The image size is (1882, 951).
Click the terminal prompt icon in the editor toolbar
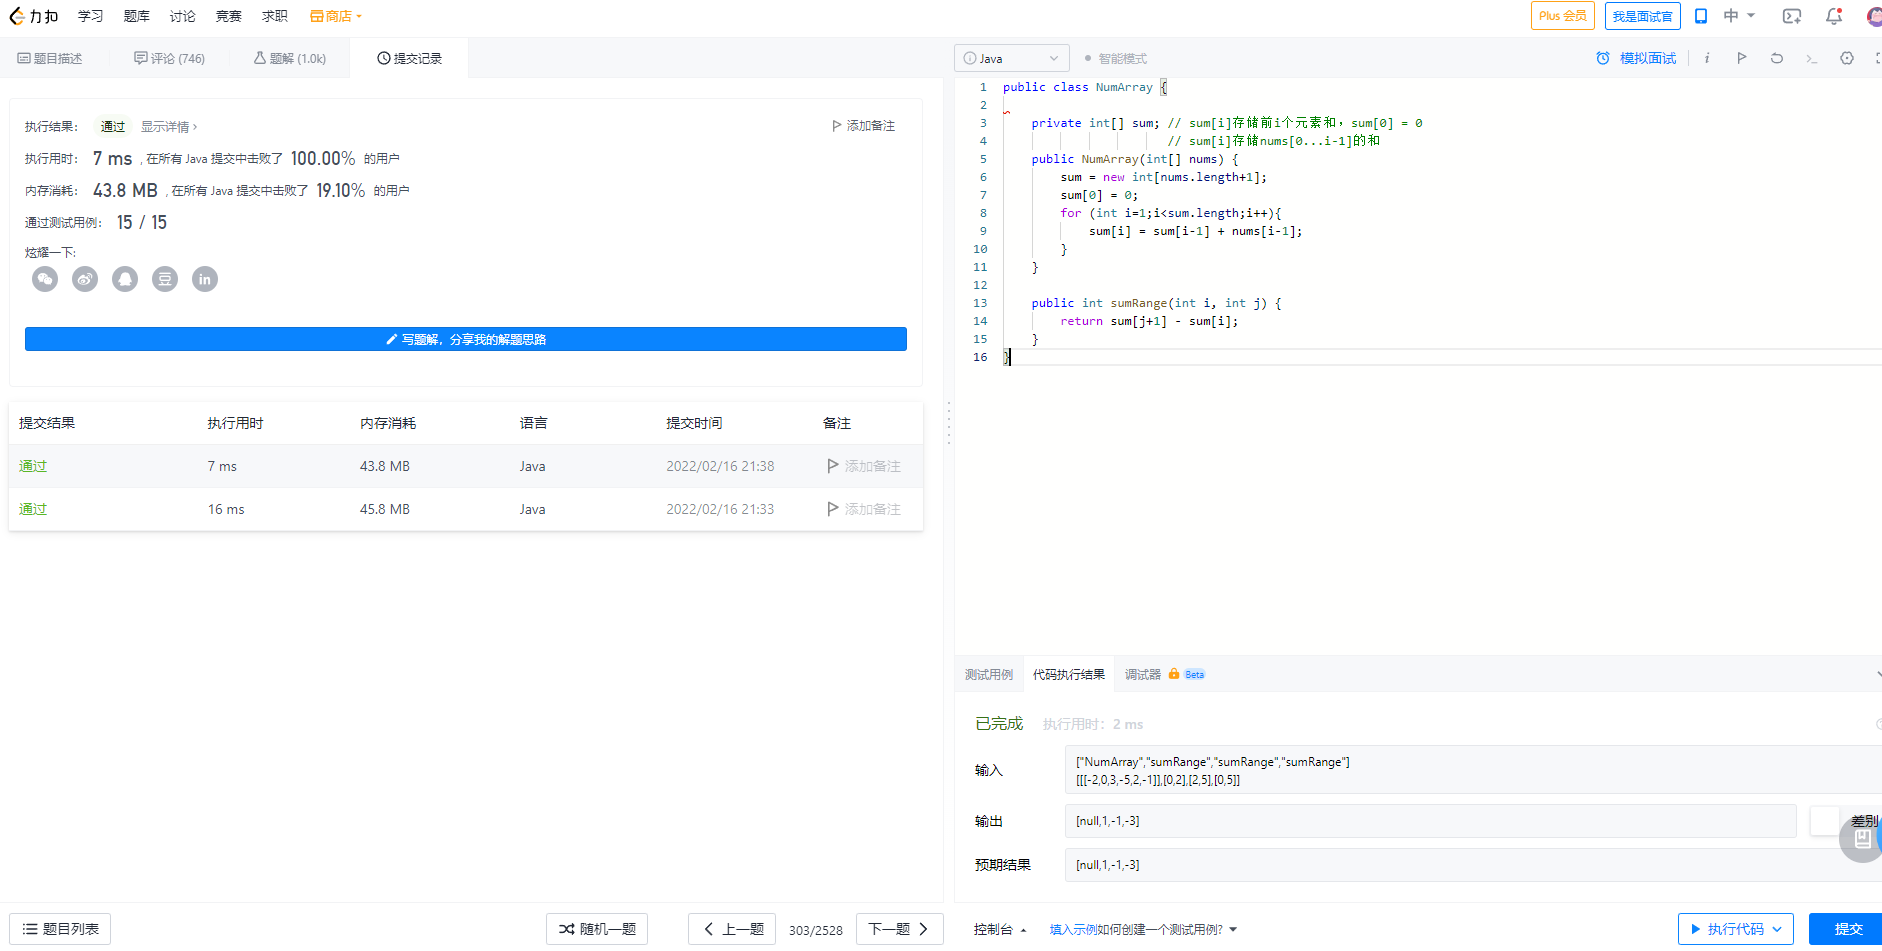(x=1811, y=58)
